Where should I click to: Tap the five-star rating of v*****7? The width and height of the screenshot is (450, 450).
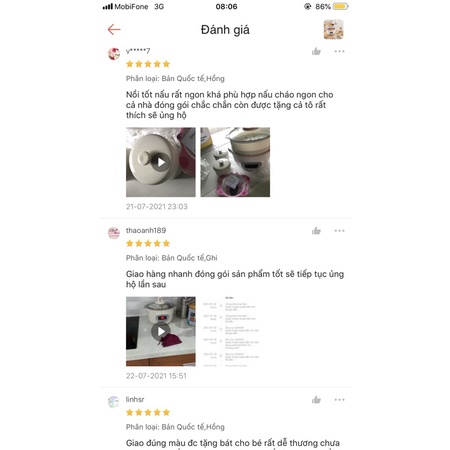tap(148, 64)
